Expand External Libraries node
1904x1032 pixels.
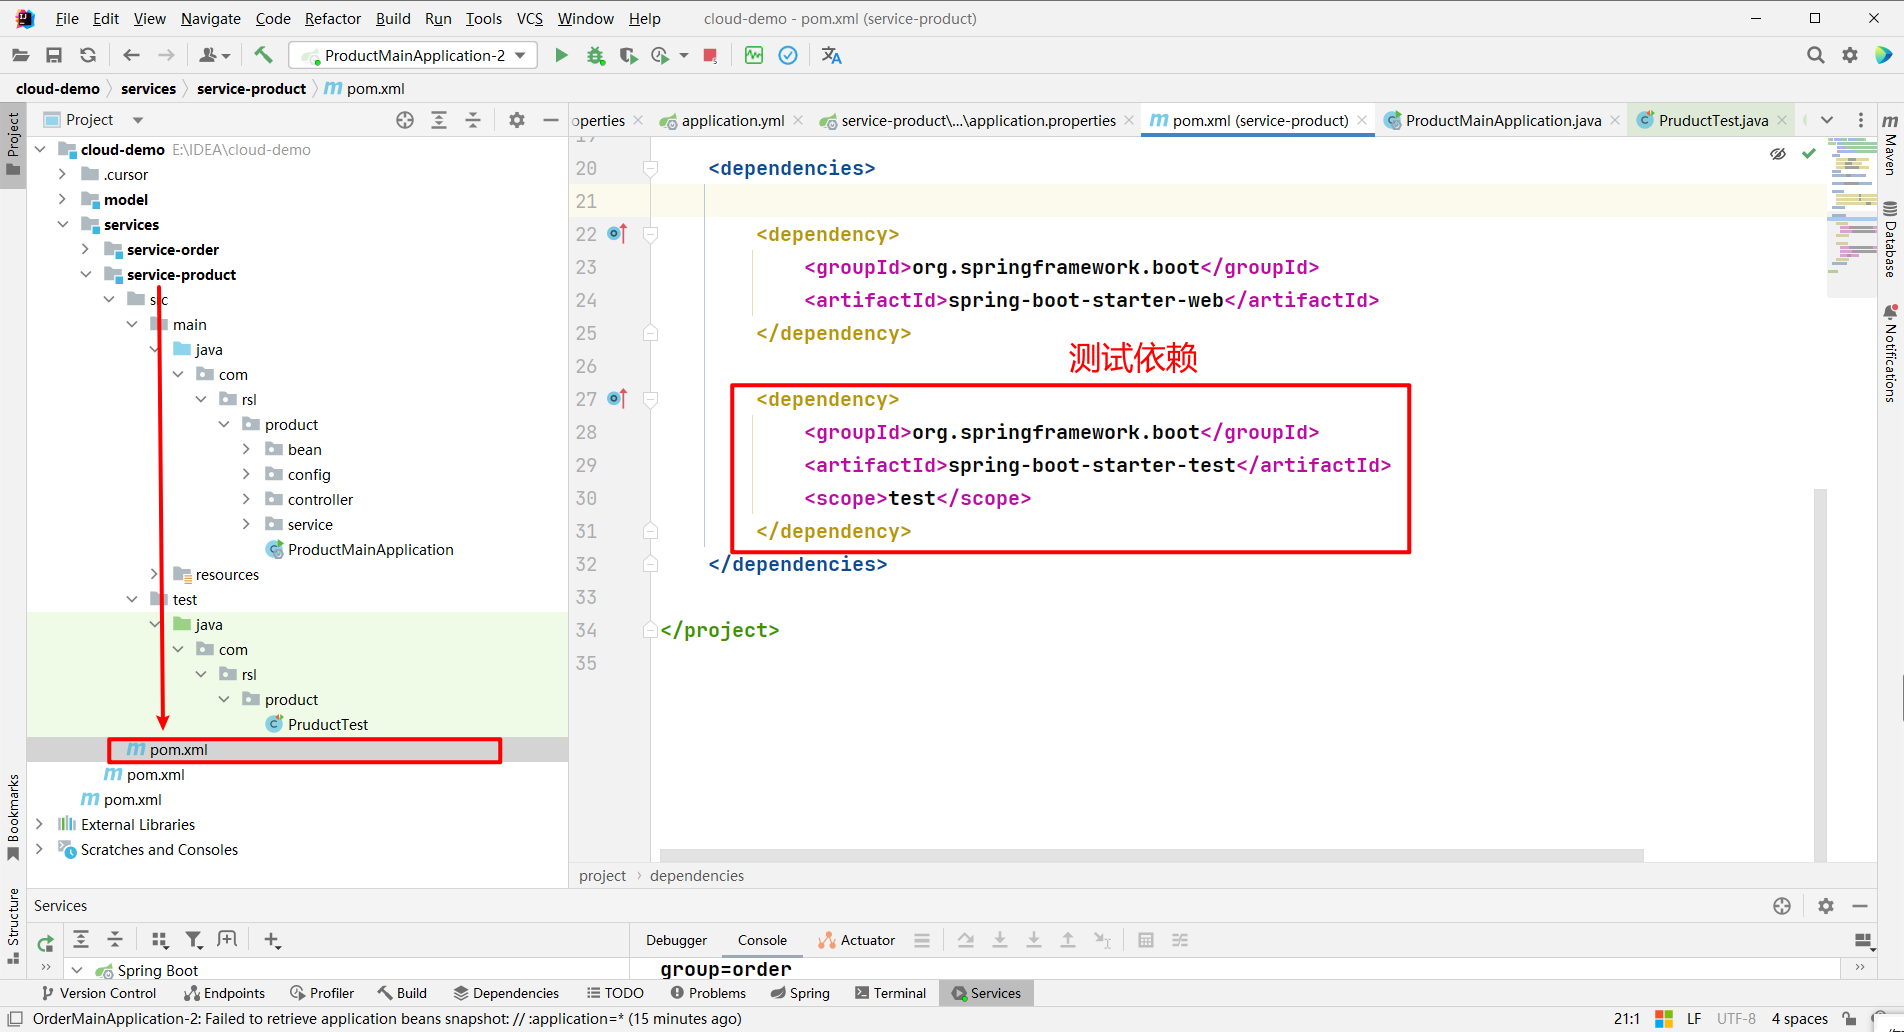(x=40, y=824)
